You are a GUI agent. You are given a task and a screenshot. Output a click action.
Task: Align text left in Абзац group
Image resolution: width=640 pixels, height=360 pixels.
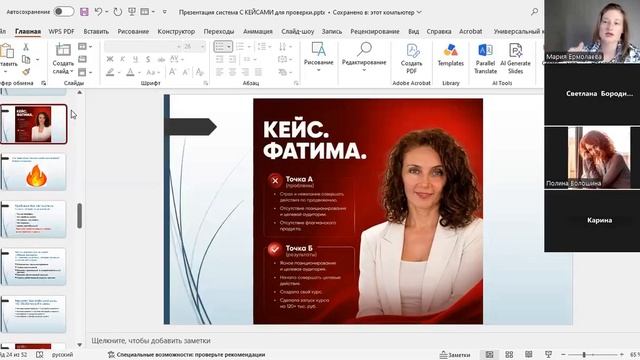219,72
